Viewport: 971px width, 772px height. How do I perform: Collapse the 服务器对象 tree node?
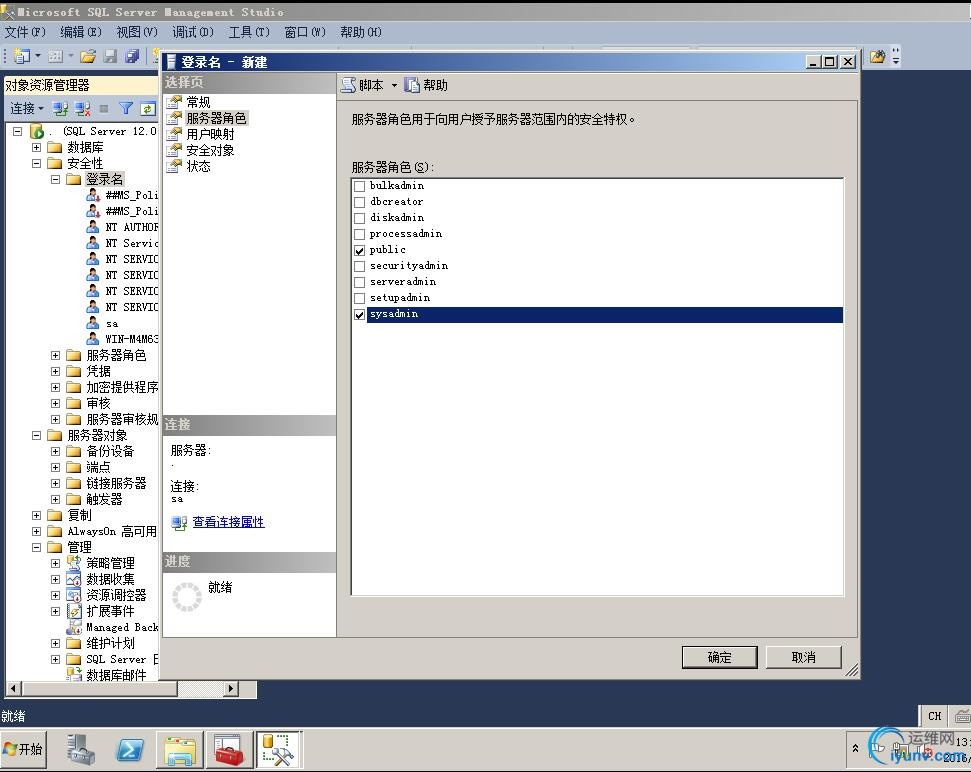coord(37,435)
